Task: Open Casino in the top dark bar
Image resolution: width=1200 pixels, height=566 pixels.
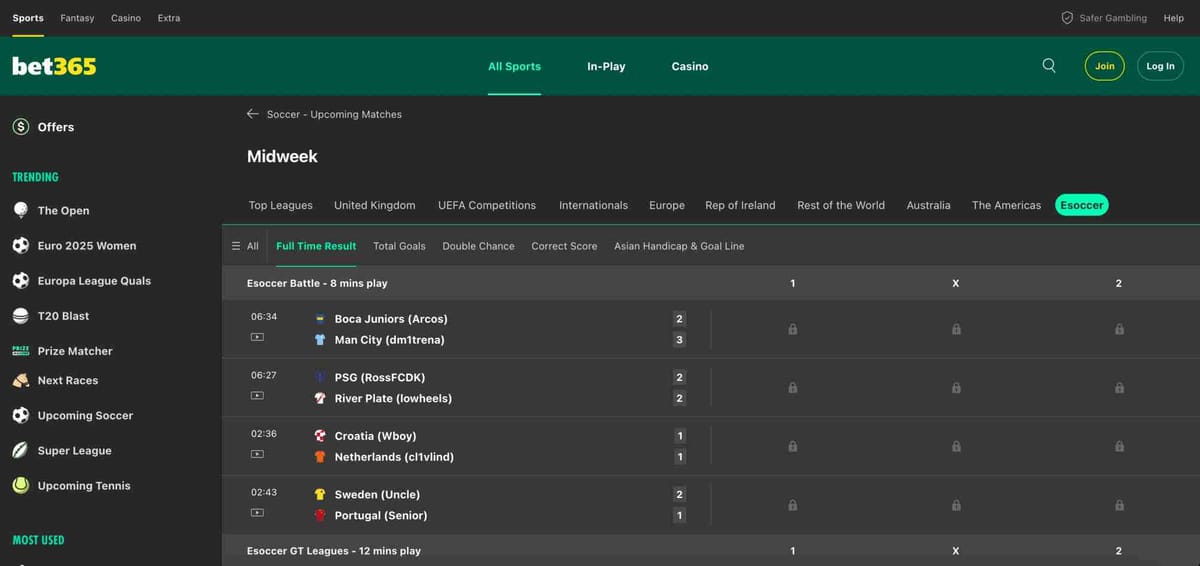Action: click(x=126, y=18)
